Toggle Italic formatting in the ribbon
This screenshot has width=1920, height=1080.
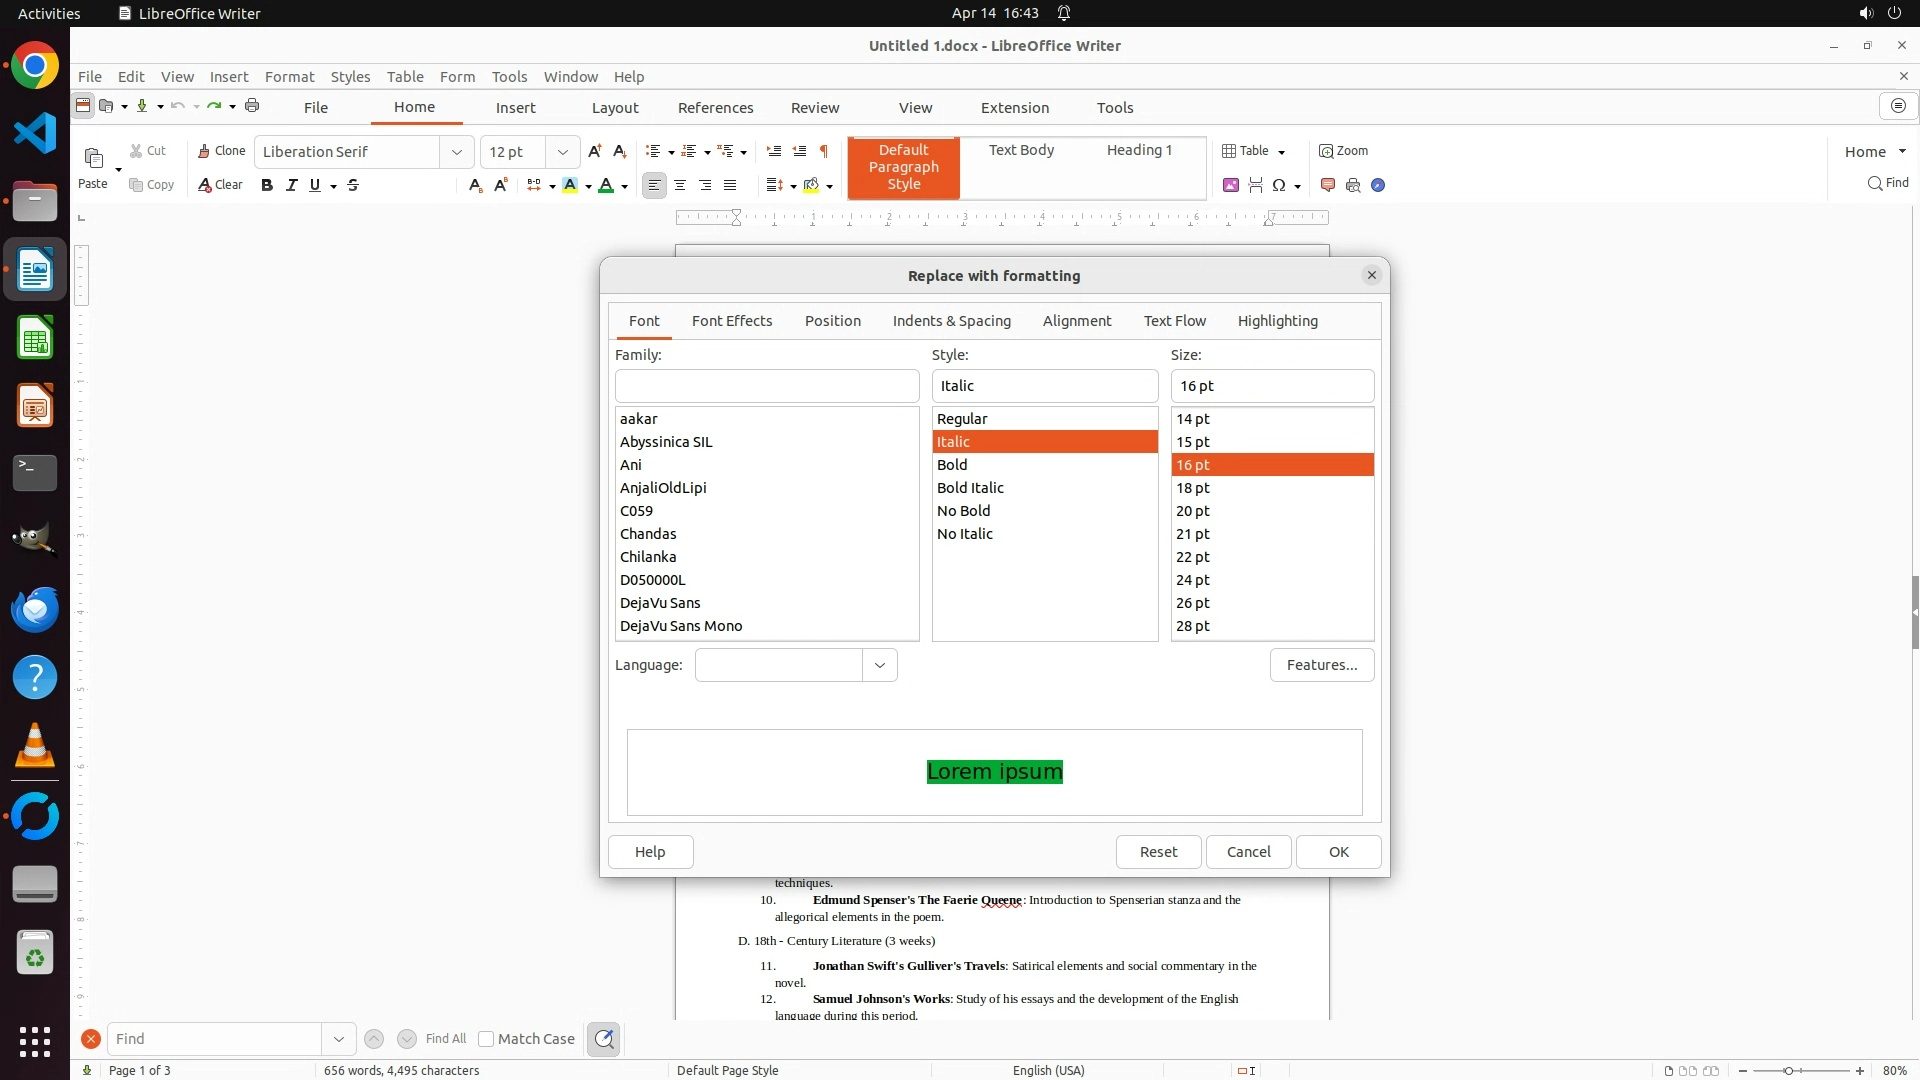[292, 185]
